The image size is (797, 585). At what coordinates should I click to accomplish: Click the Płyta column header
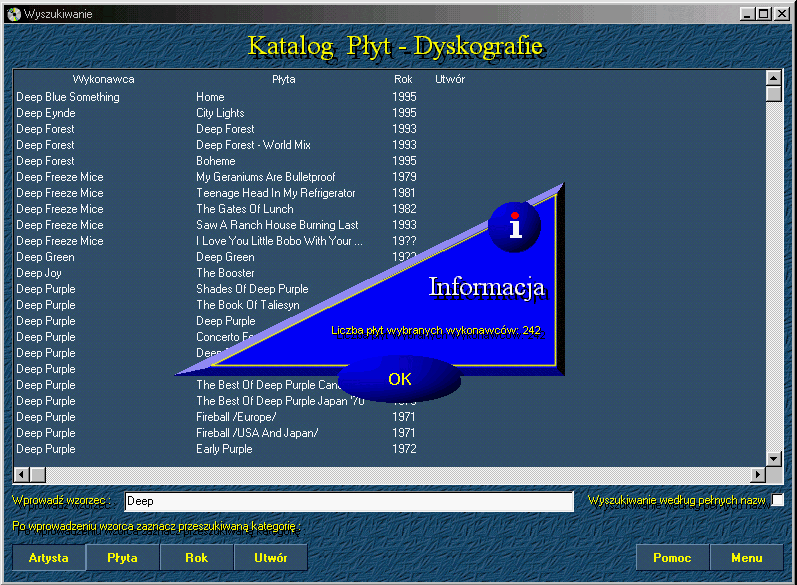(x=284, y=79)
